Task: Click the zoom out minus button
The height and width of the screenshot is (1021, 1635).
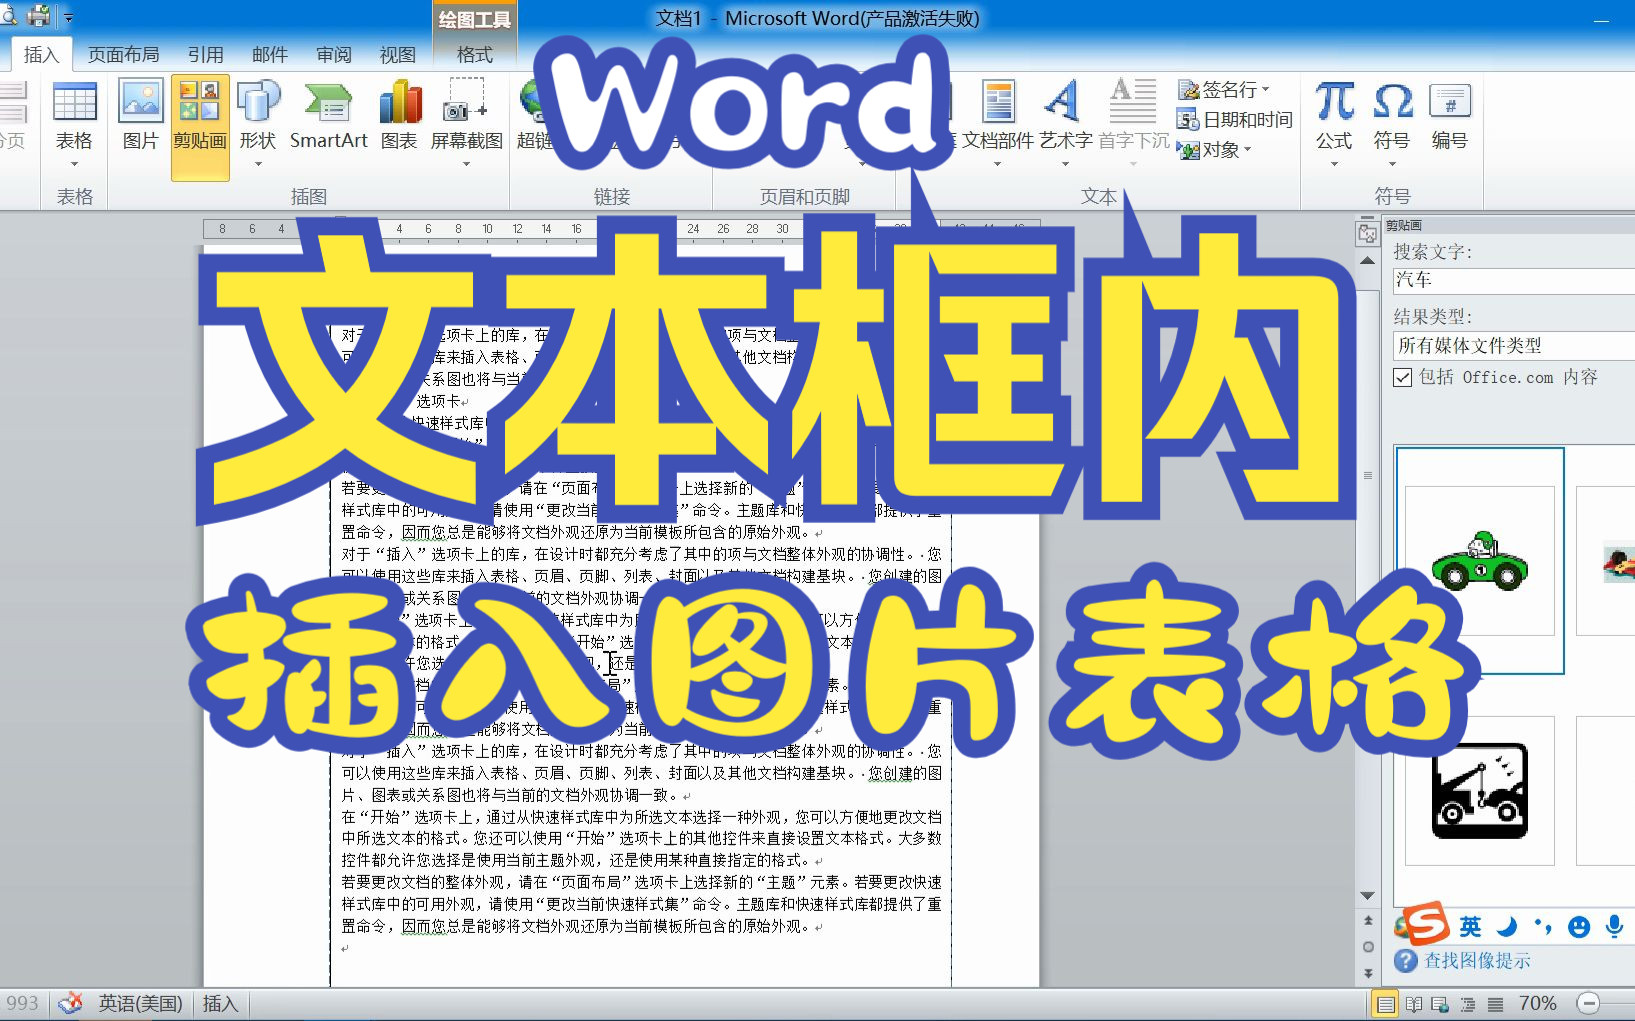Action: point(1588,1004)
